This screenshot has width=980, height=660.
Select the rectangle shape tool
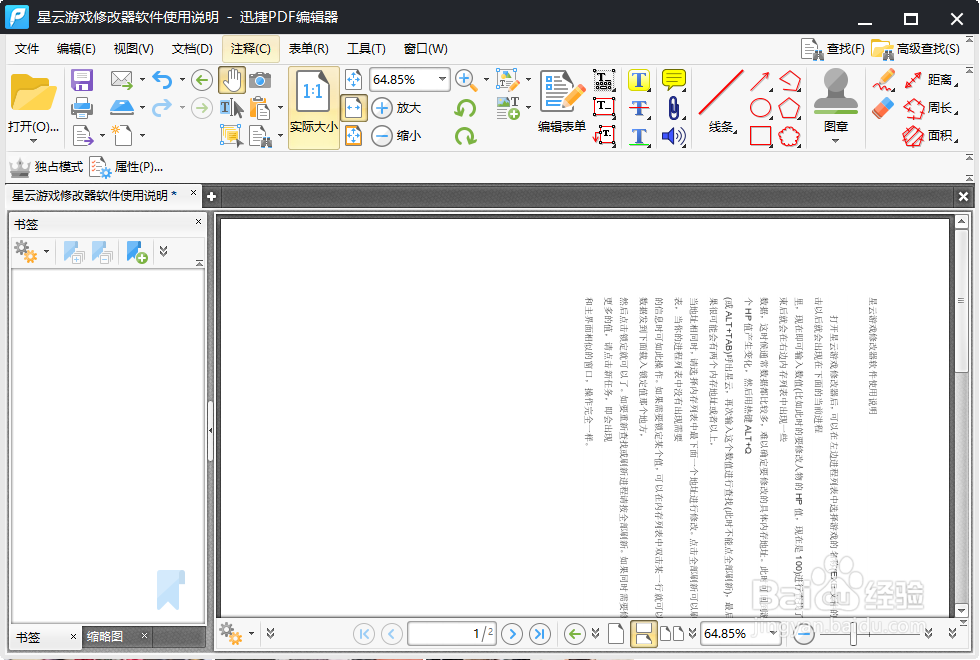[x=760, y=136]
